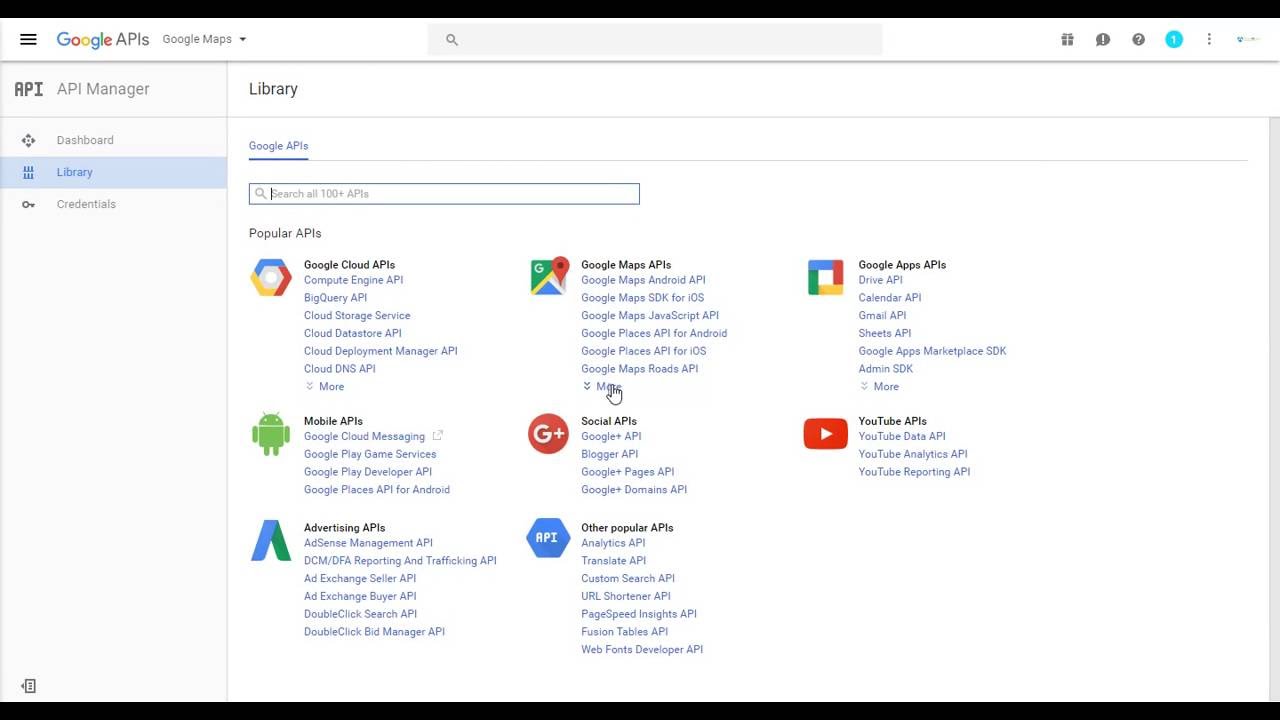The height and width of the screenshot is (720, 1280).
Task: Switch to the Google APIs tab
Action: pyautogui.click(x=278, y=146)
